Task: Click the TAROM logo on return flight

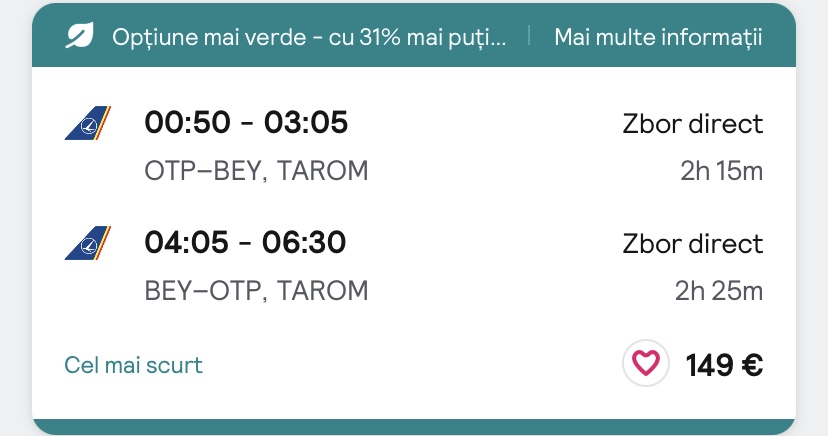Action: pyautogui.click(x=88, y=243)
